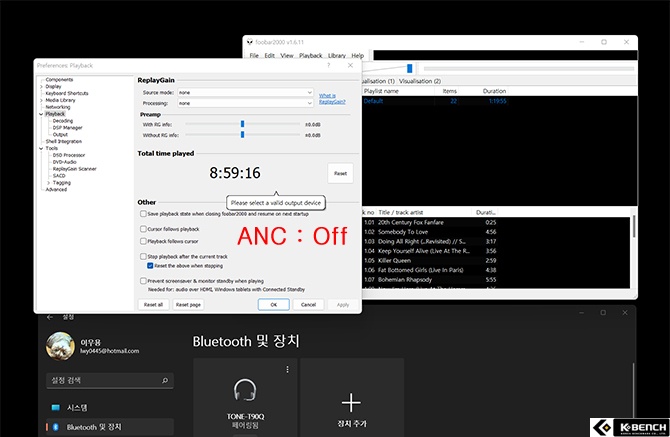Click the OK button in Preferences

(x=273, y=305)
